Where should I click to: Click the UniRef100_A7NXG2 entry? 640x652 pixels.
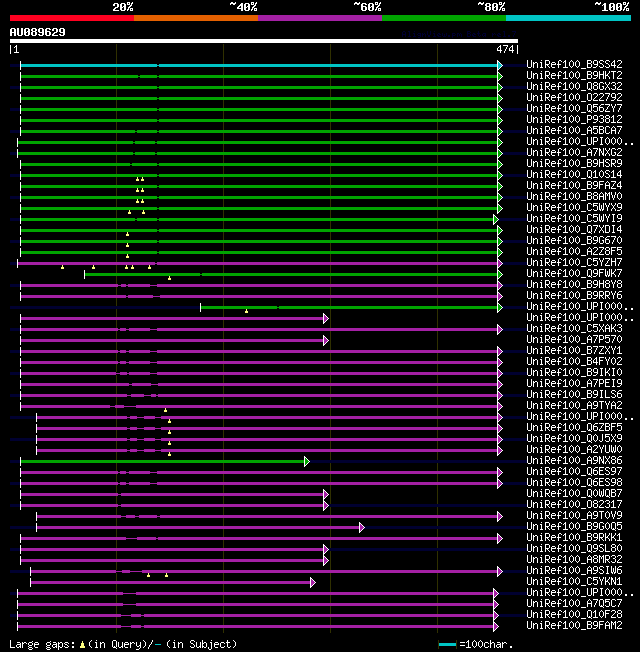[x=574, y=153]
